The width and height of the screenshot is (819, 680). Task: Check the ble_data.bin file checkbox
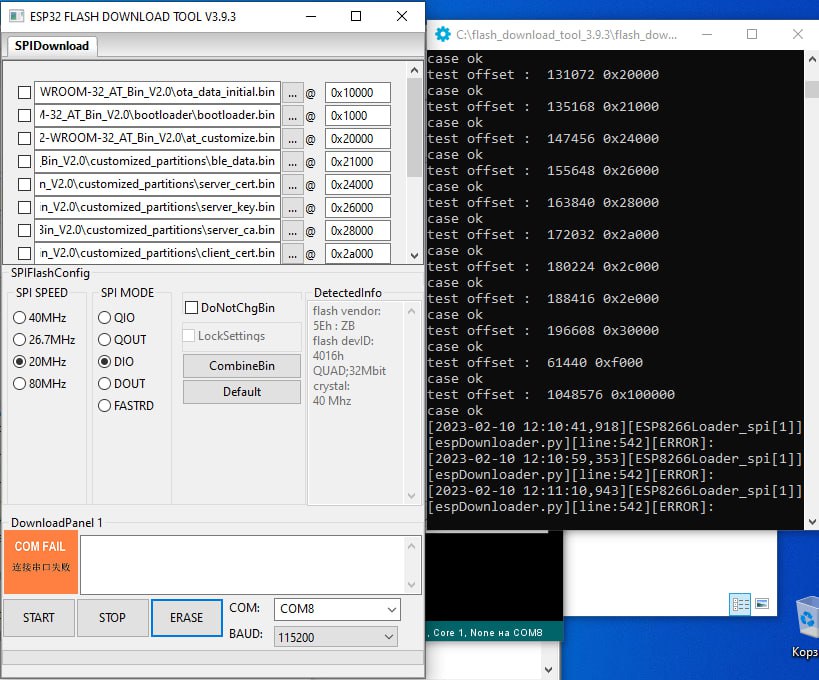(x=25, y=161)
